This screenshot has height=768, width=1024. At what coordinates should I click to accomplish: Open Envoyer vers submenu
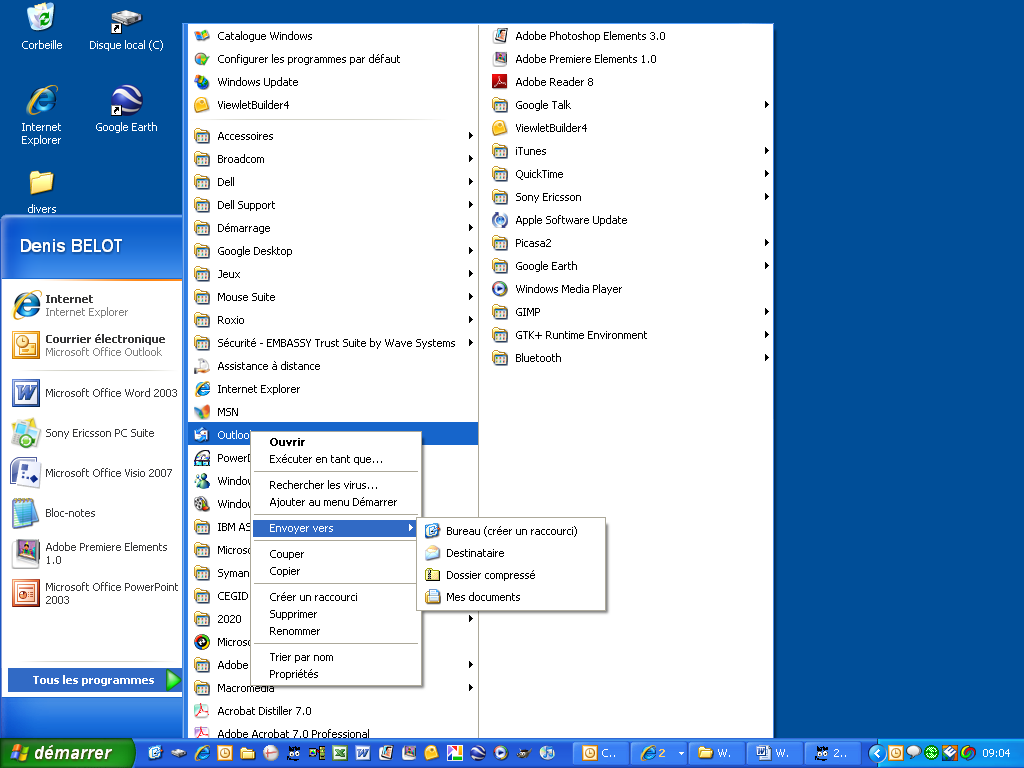point(336,528)
